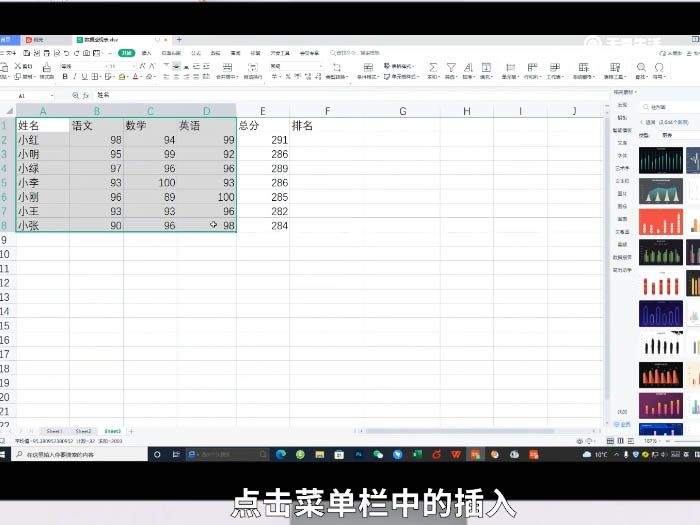Toggle italic formatting in the ribbon

75,77
